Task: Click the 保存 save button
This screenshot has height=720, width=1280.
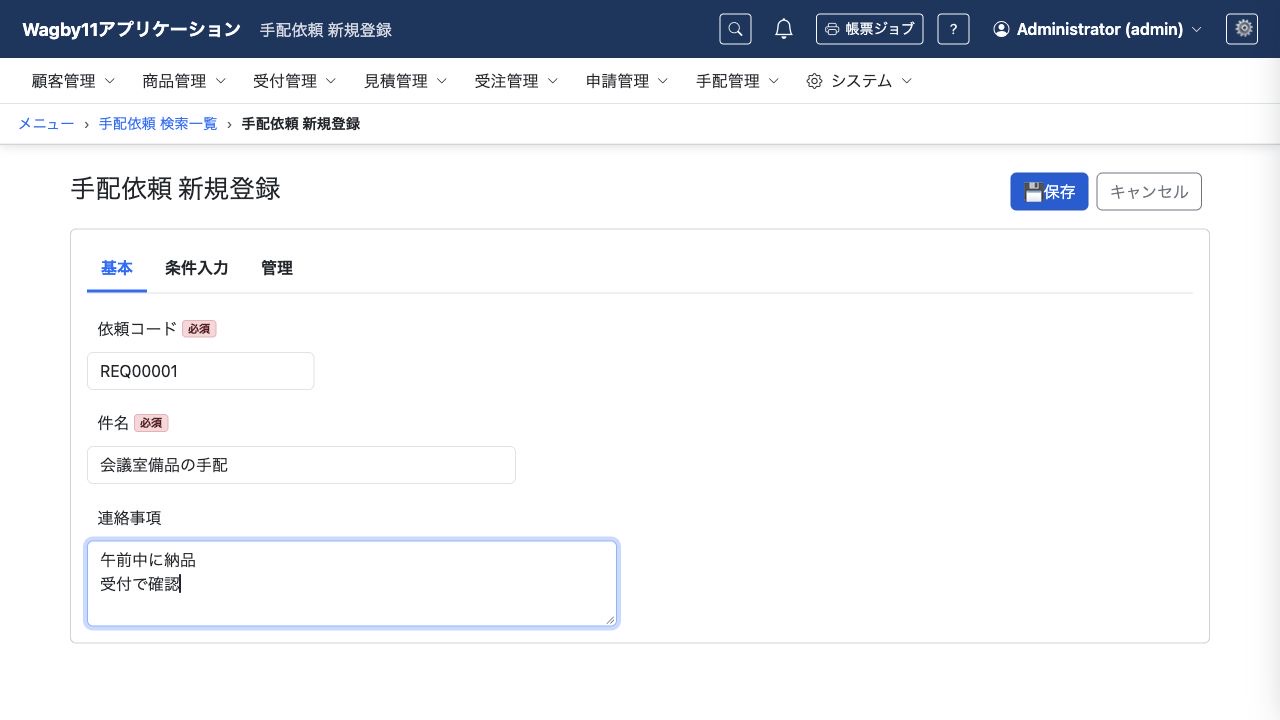Action: [1049, 192]
